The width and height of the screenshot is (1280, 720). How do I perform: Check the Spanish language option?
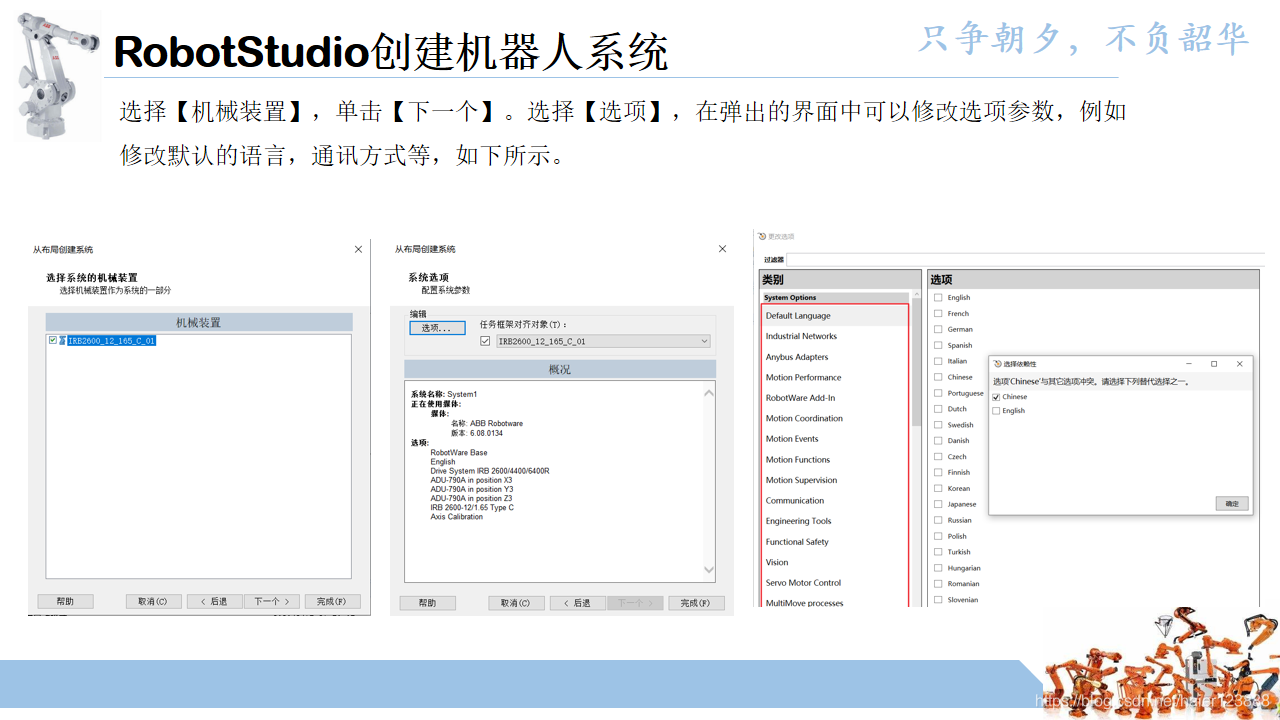coord(938,345)
